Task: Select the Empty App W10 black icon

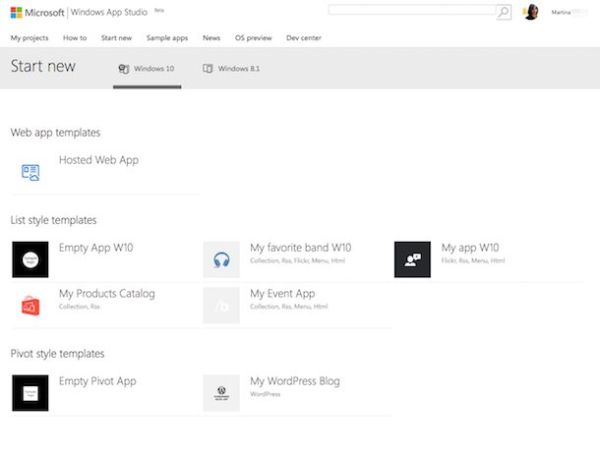Action: (x=30, y=259)
